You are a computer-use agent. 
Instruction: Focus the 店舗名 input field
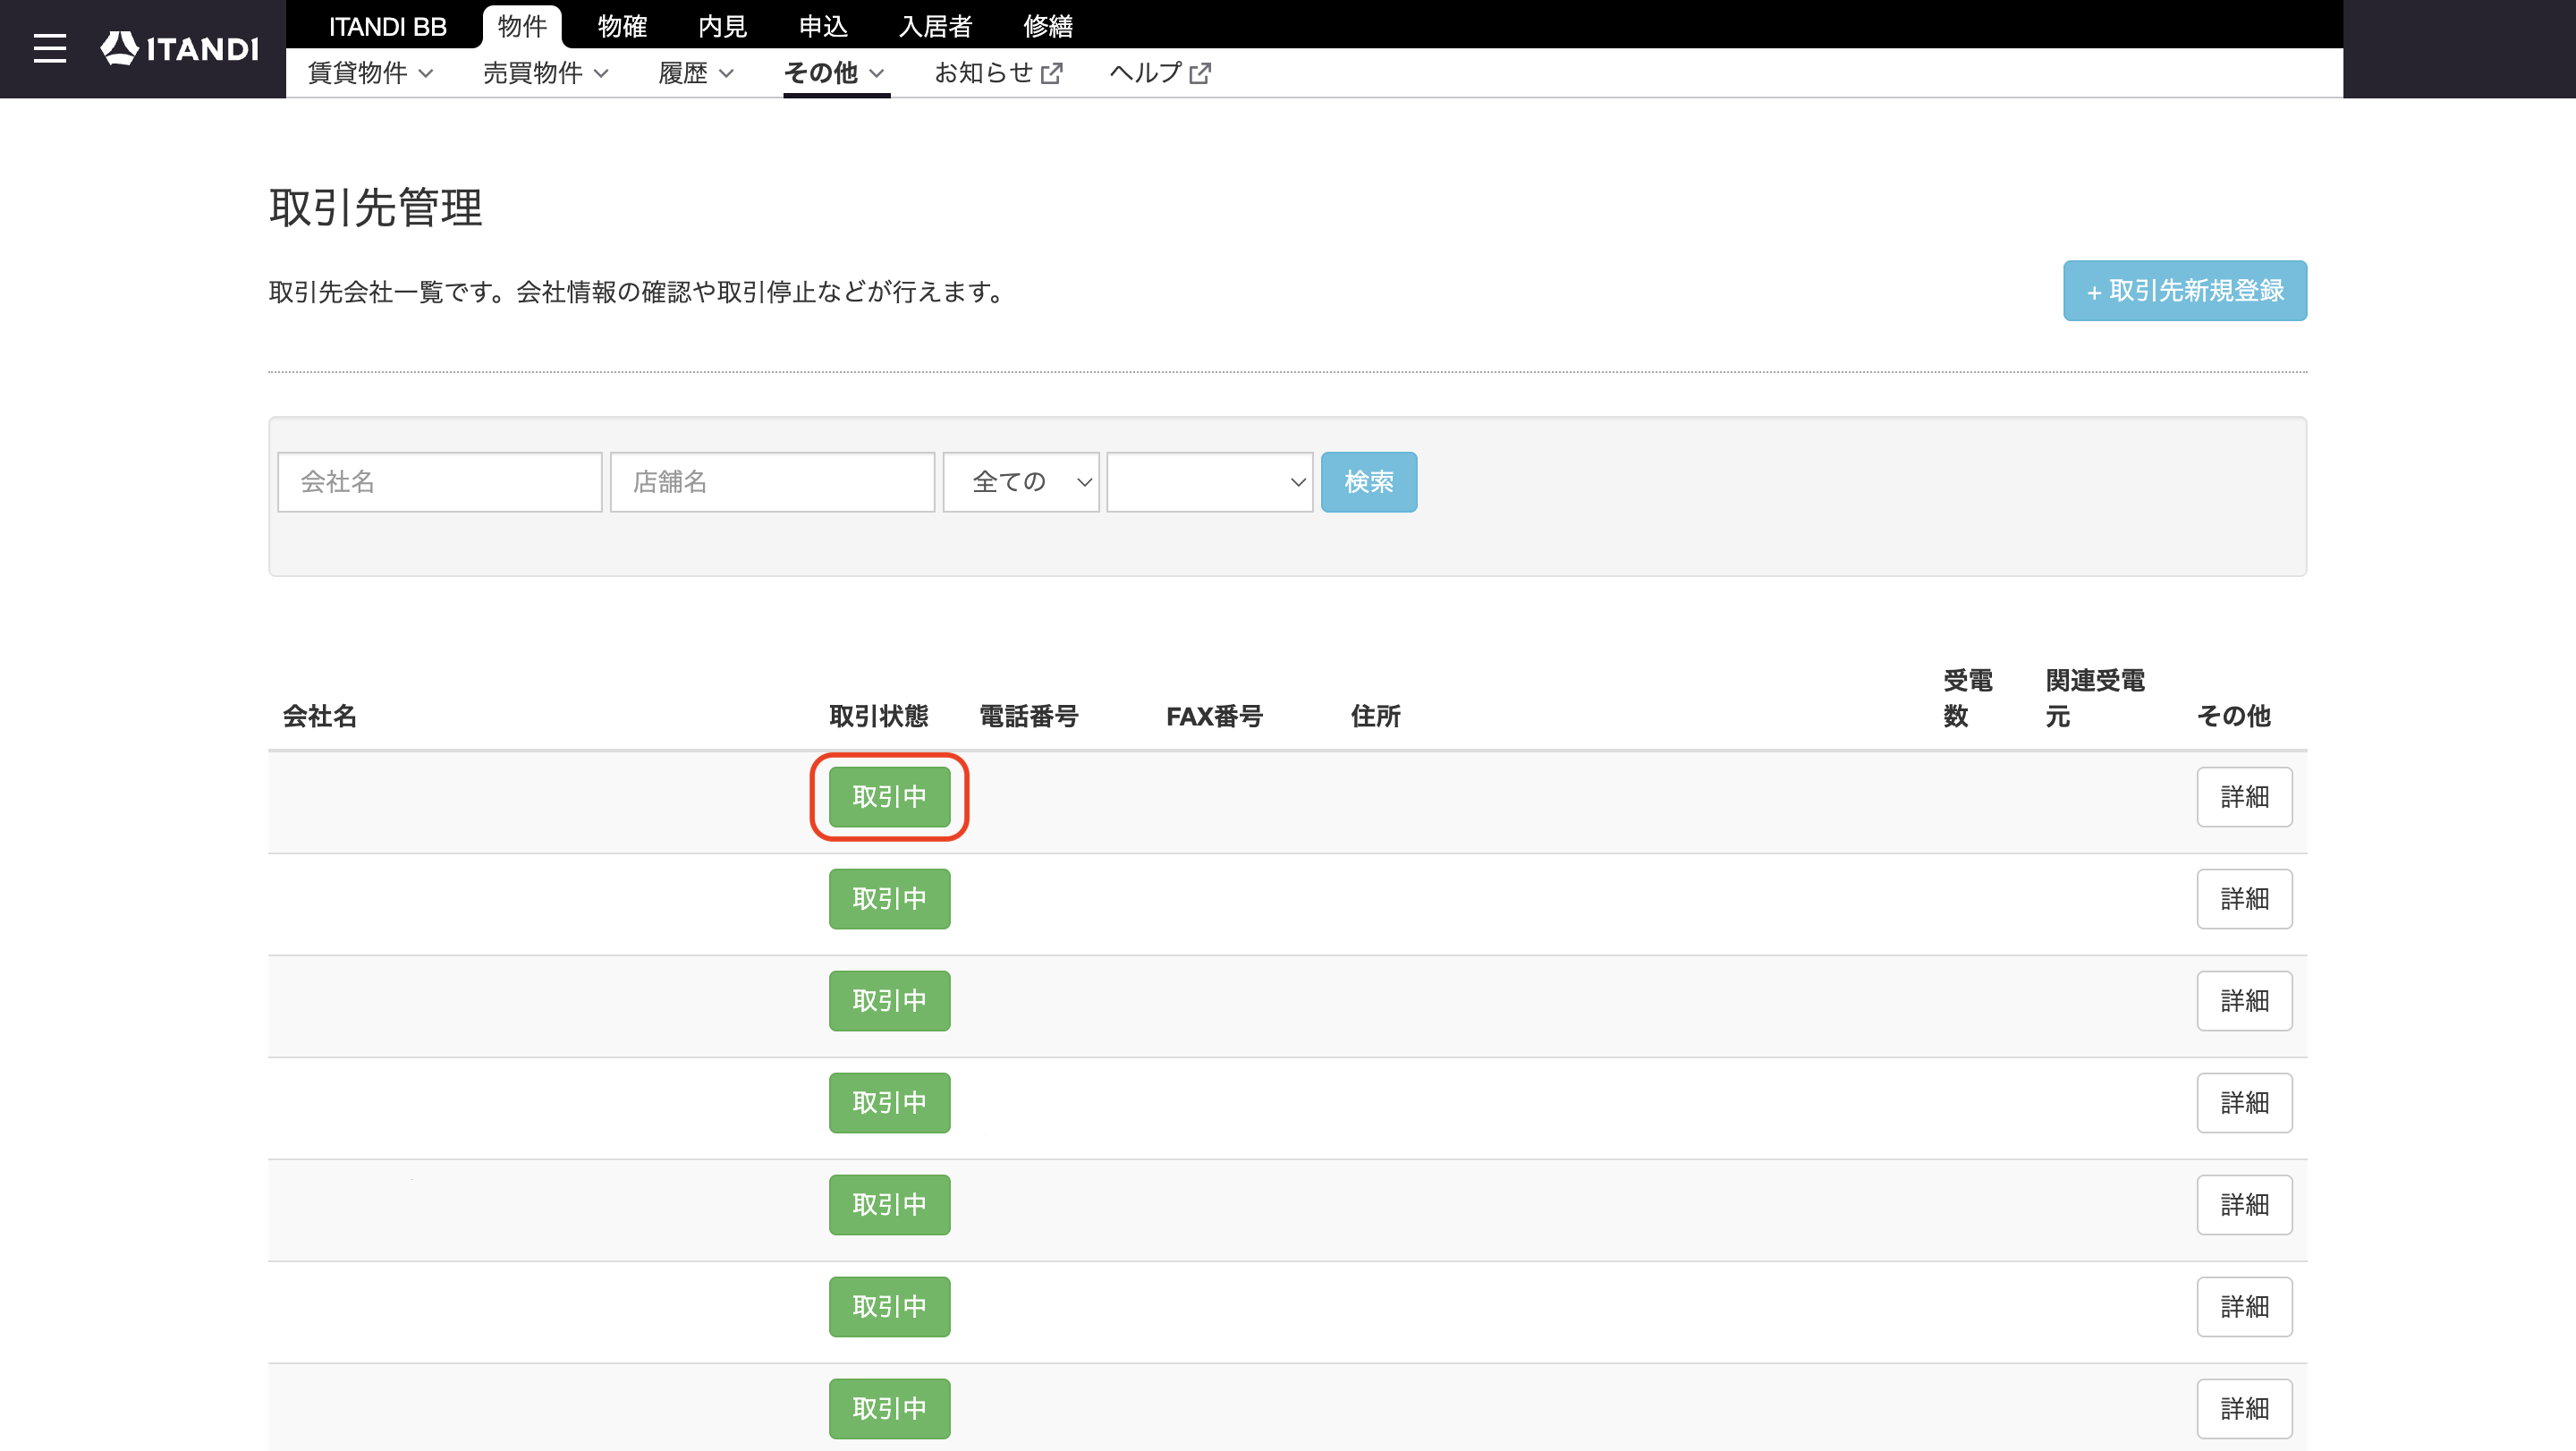[772, 482]
